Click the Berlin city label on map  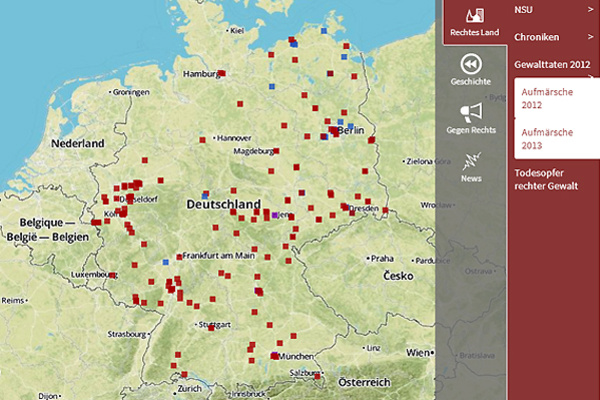click(x=352, y=131)
